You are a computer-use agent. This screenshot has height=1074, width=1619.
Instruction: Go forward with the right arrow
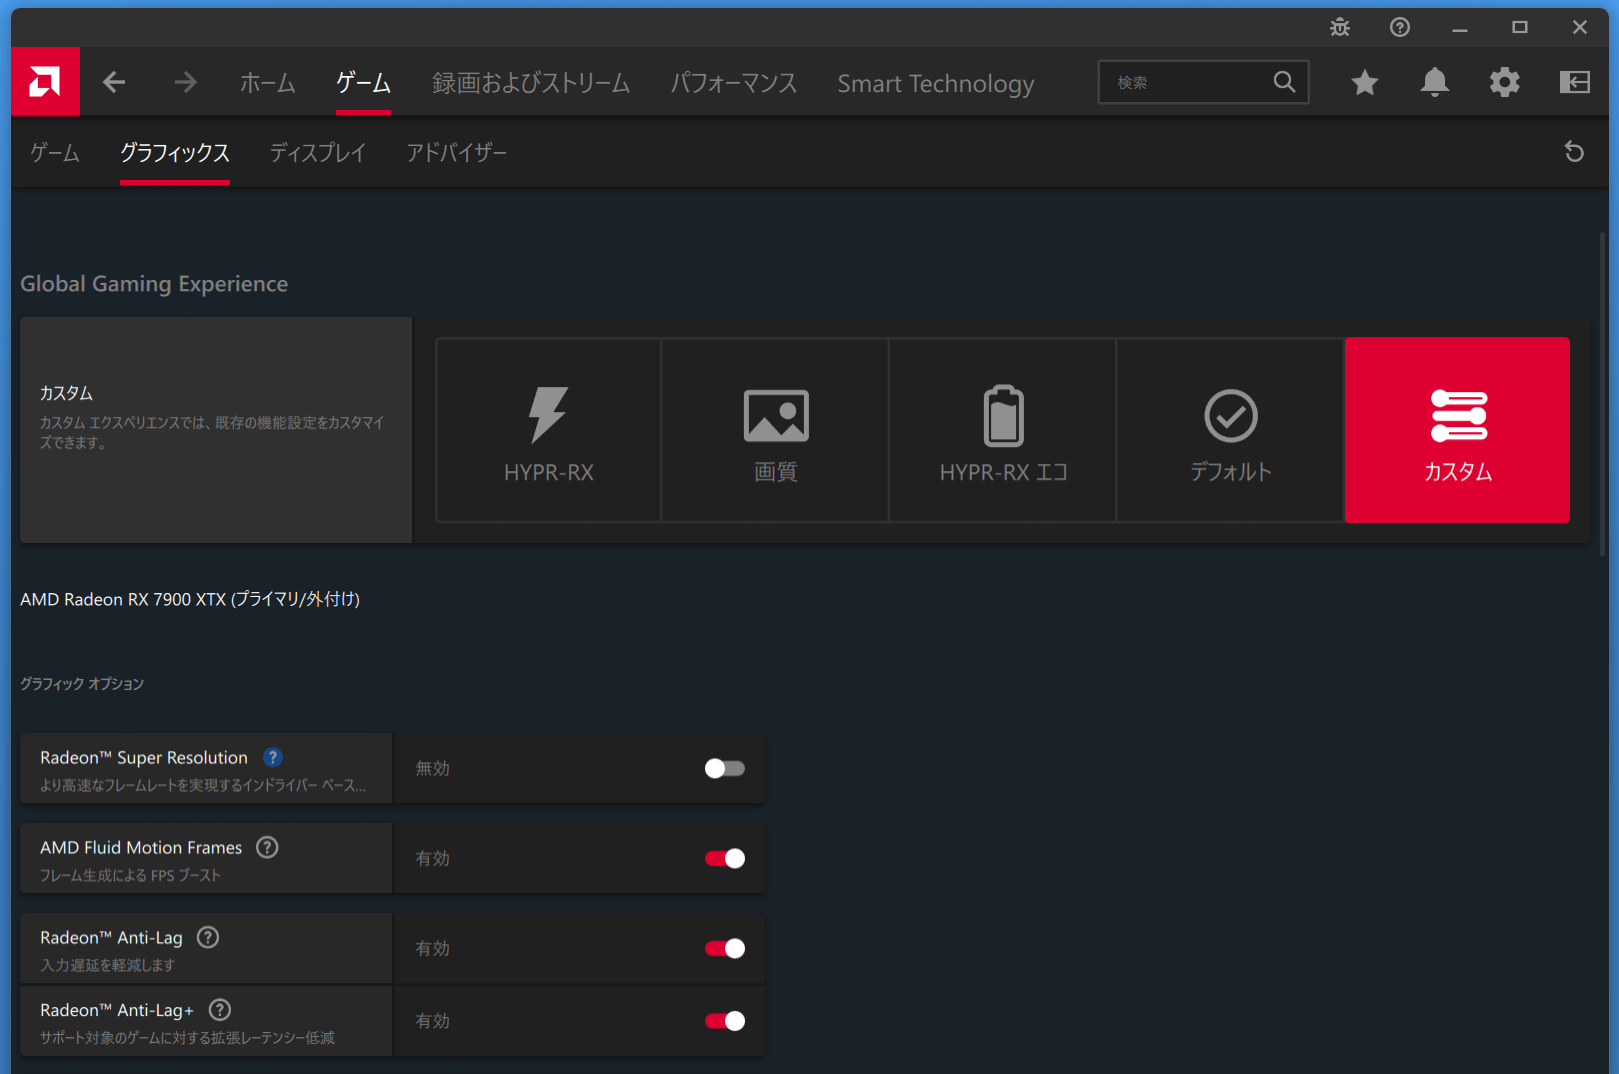coord(185,82)
